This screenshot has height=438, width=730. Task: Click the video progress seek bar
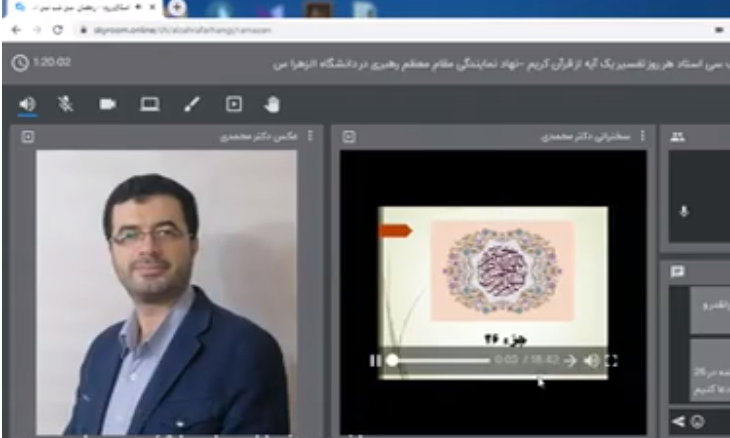coord(440,361)
